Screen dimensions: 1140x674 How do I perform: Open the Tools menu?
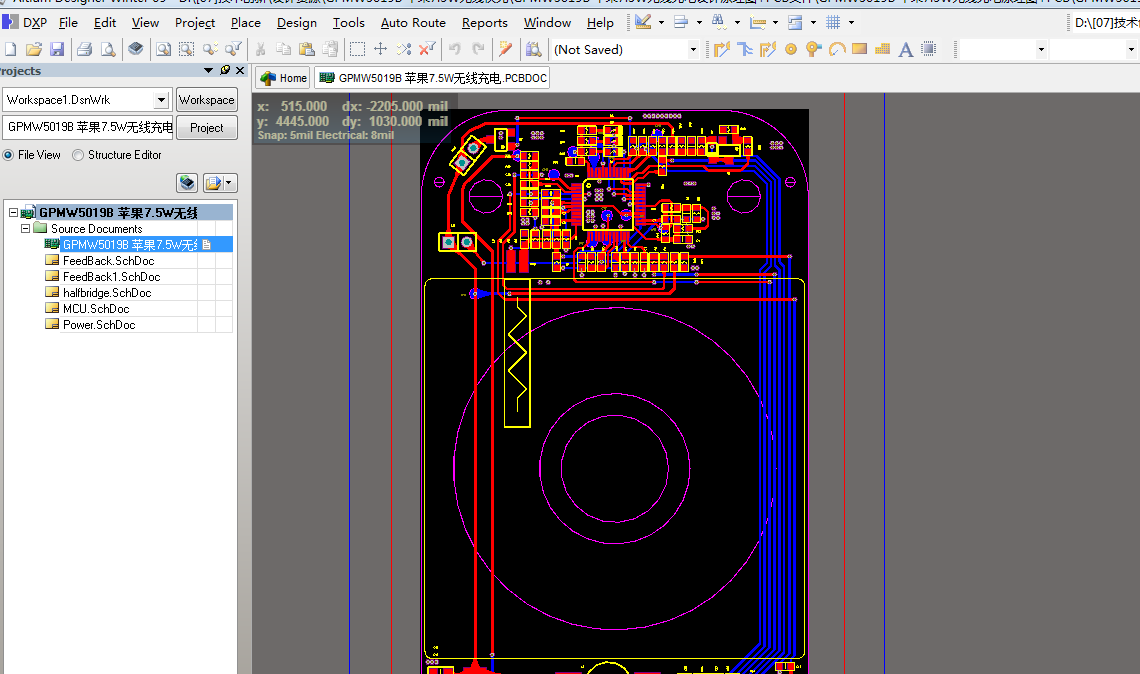point(348,23)
